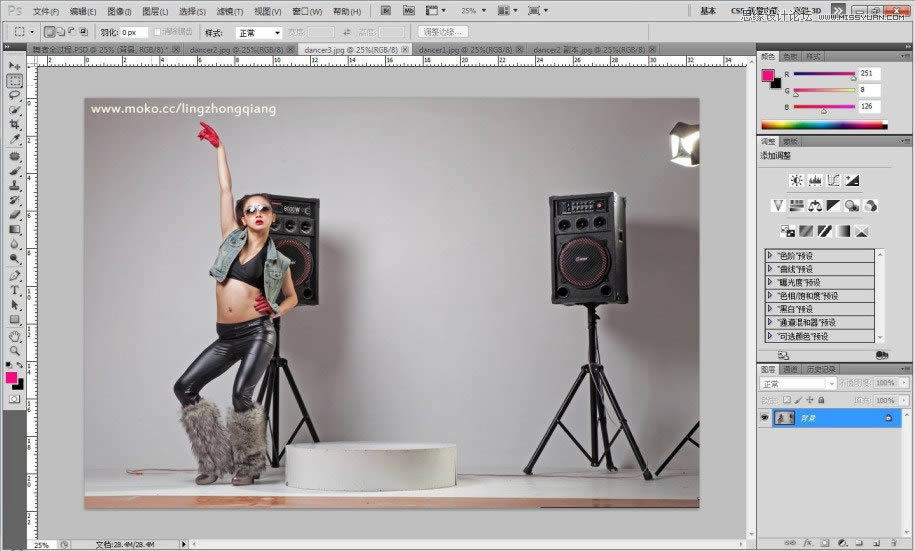Click the 基本 workspace button
This screenshot has width=915, height=551.
708,11
